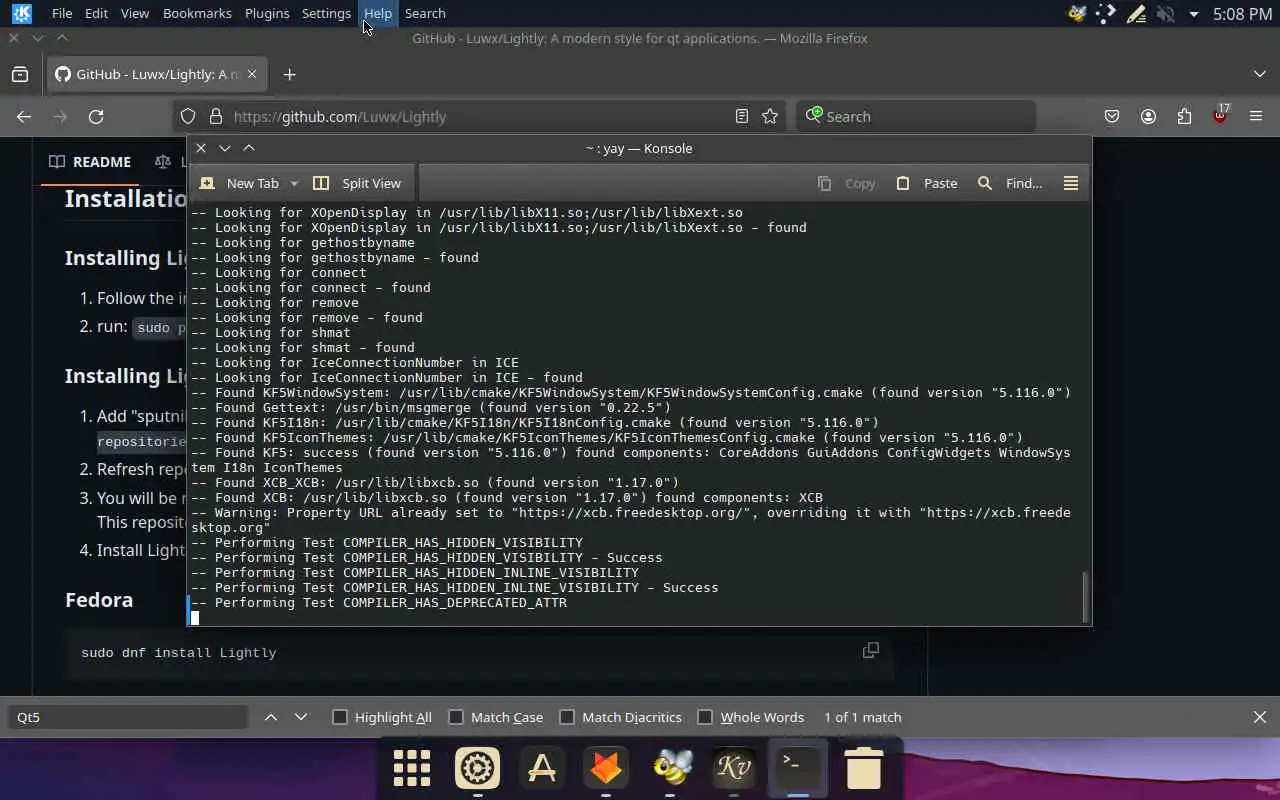Click the Save to Pocket icon
This screenshot has width=1280, height=800.
point(1112,116)
